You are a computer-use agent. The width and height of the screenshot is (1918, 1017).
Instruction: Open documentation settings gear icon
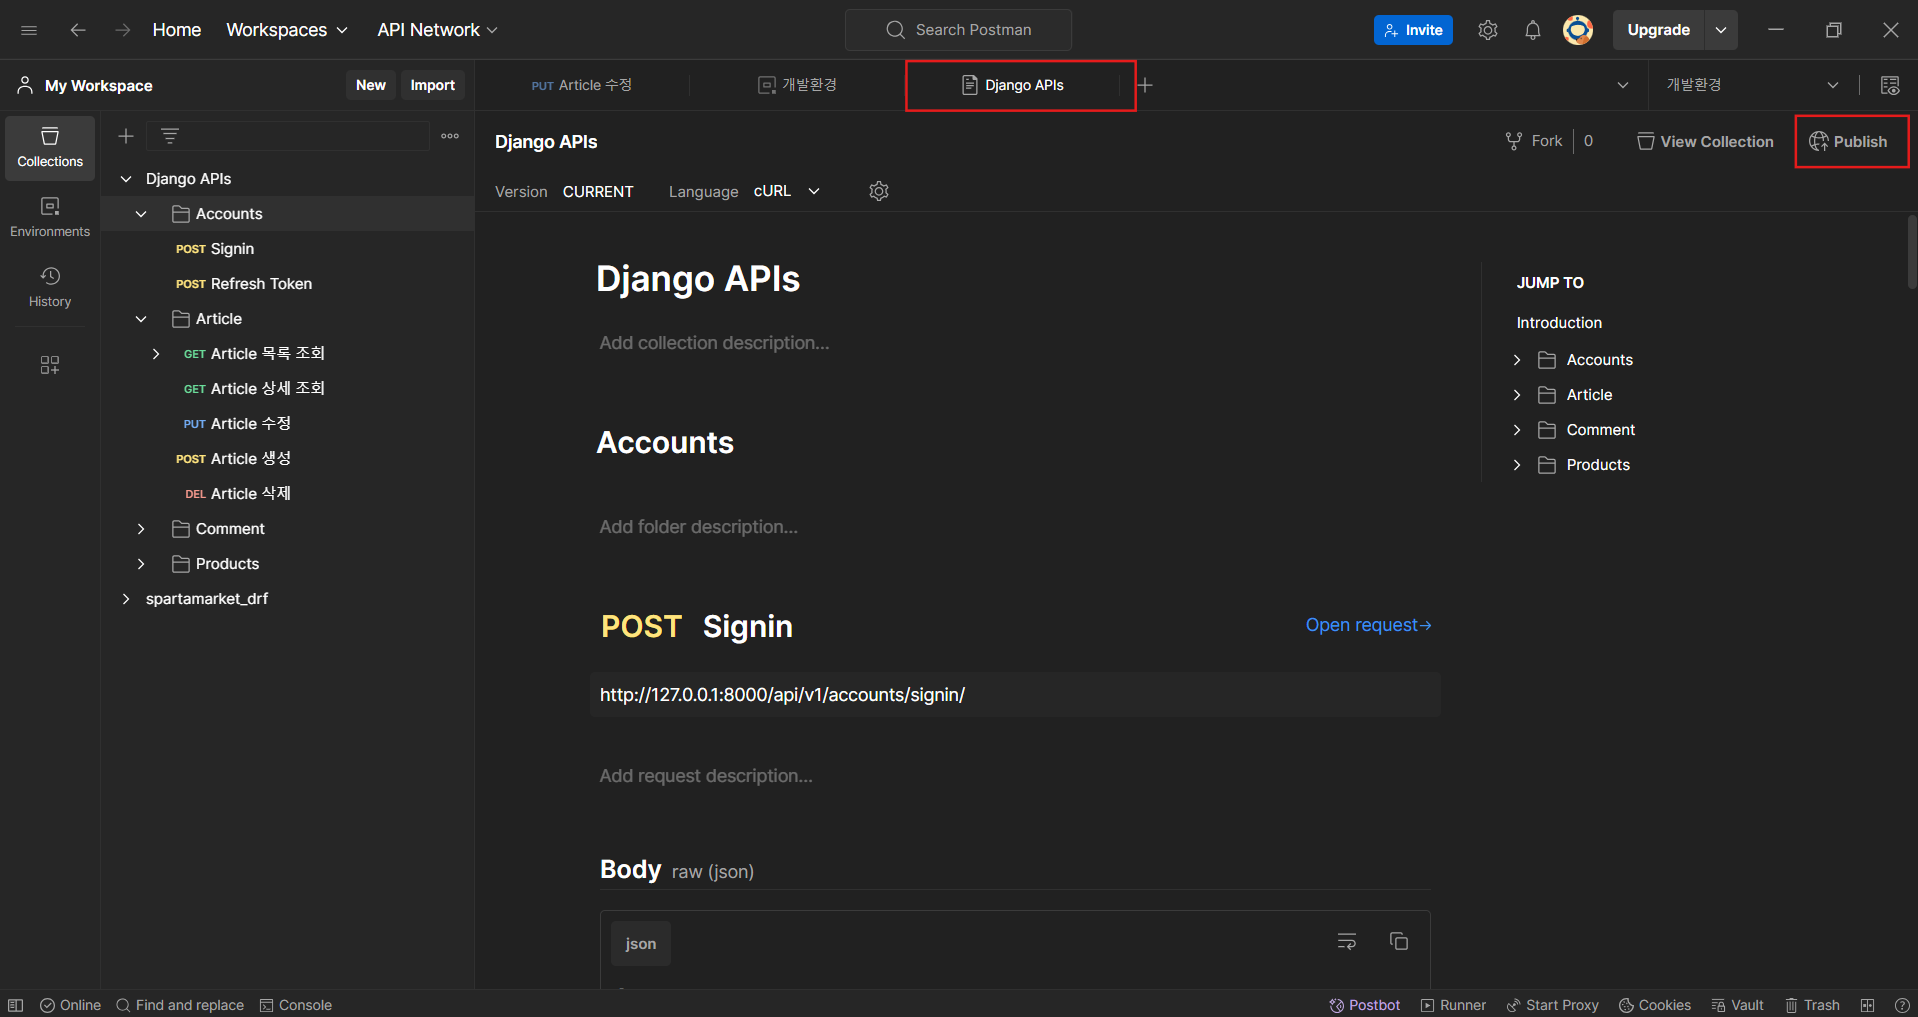(x=879, y=191)
